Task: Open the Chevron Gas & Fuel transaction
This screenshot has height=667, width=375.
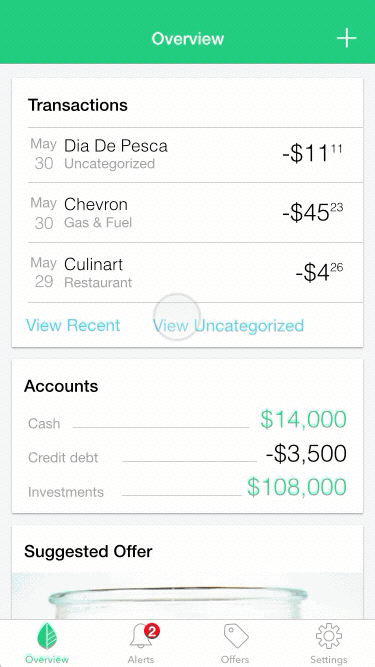Action: coord(196,213)
